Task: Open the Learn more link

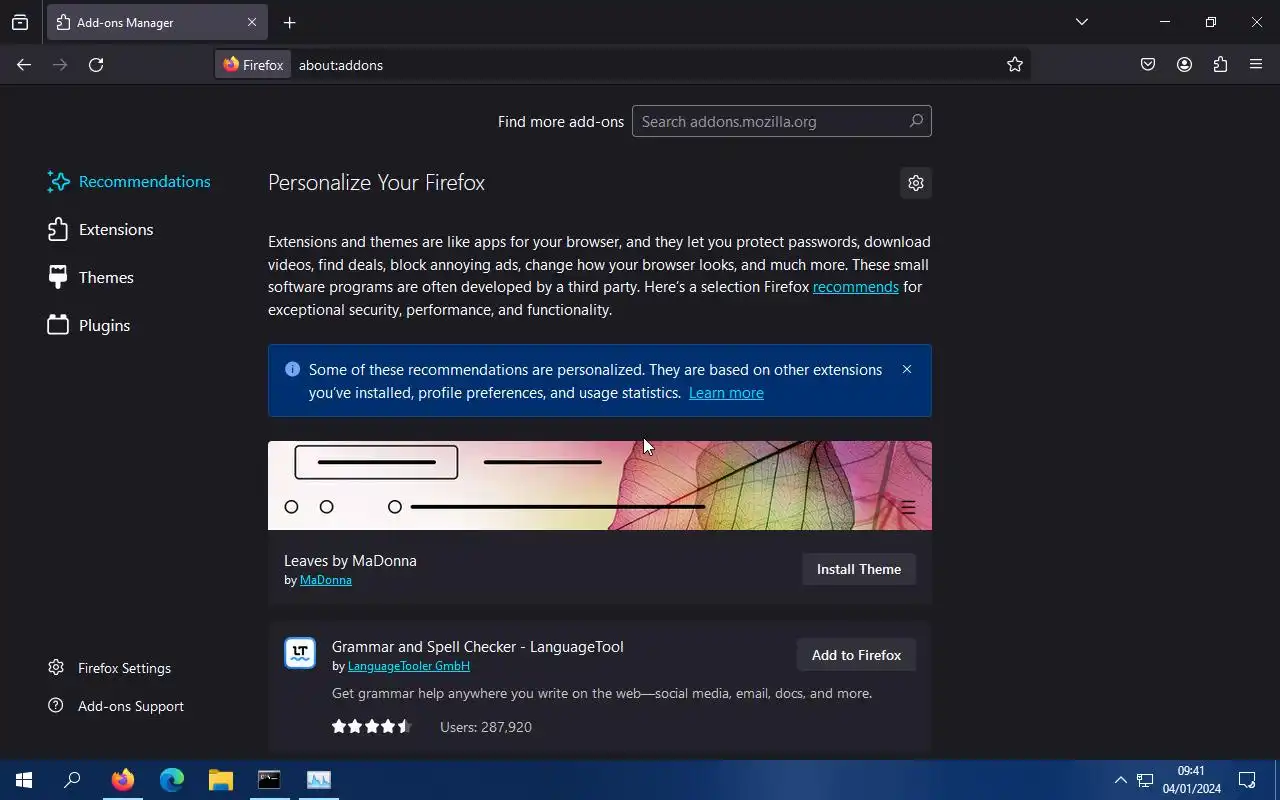Action: (726, 393)
